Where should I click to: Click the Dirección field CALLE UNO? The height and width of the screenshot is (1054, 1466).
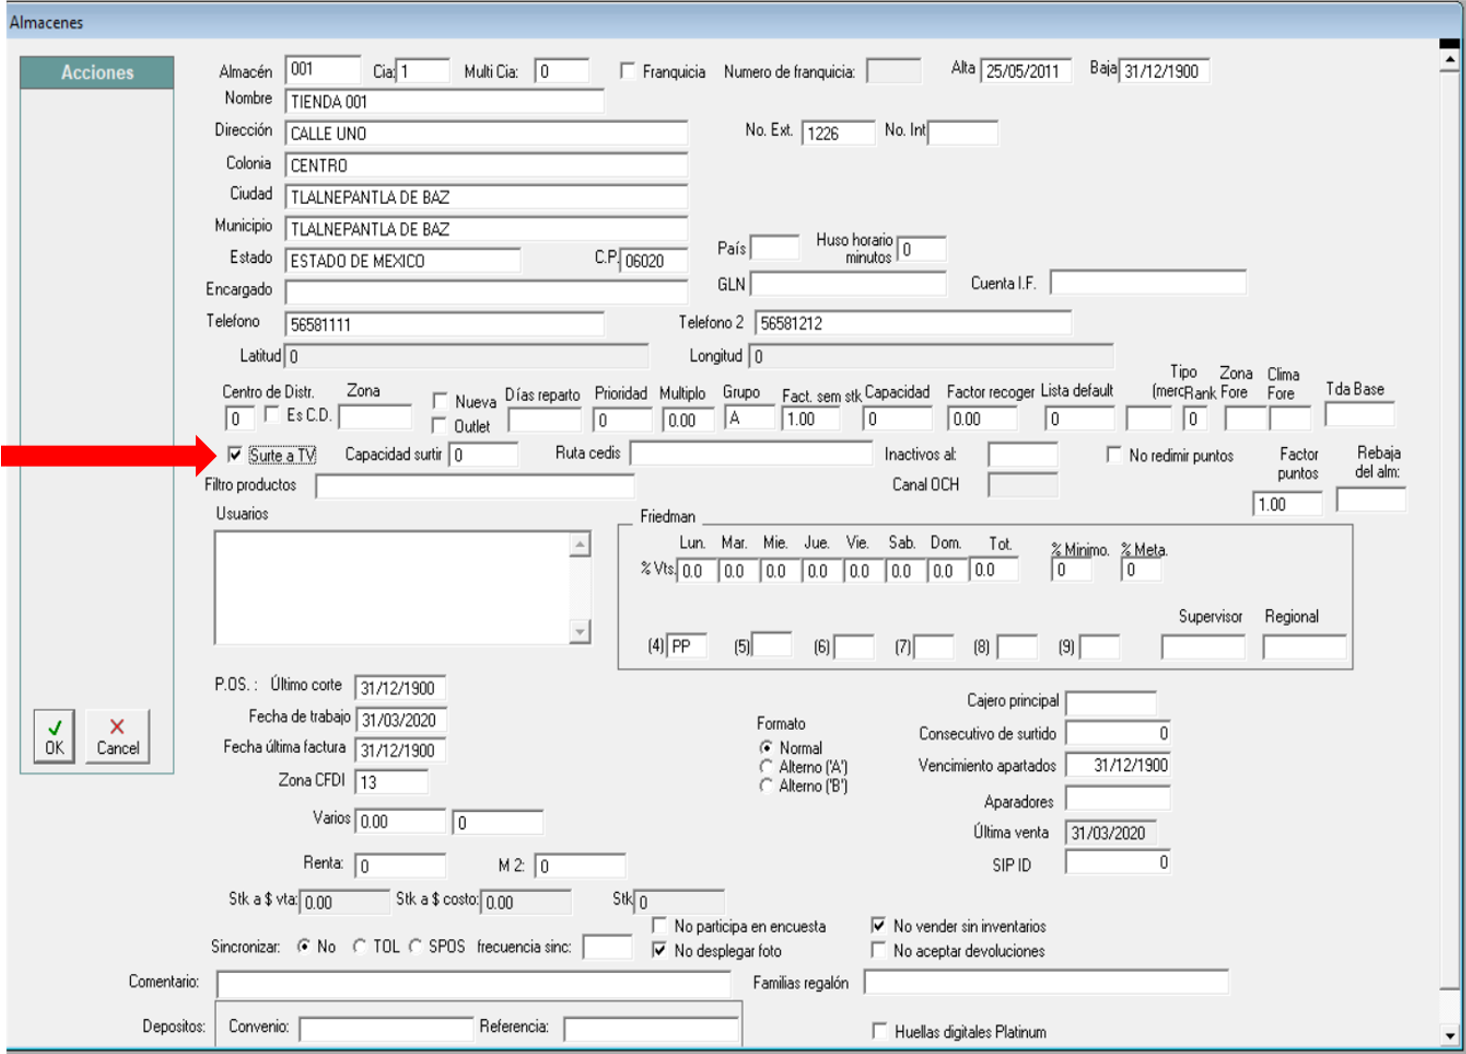pyautogui.click(x=486, y=133)
